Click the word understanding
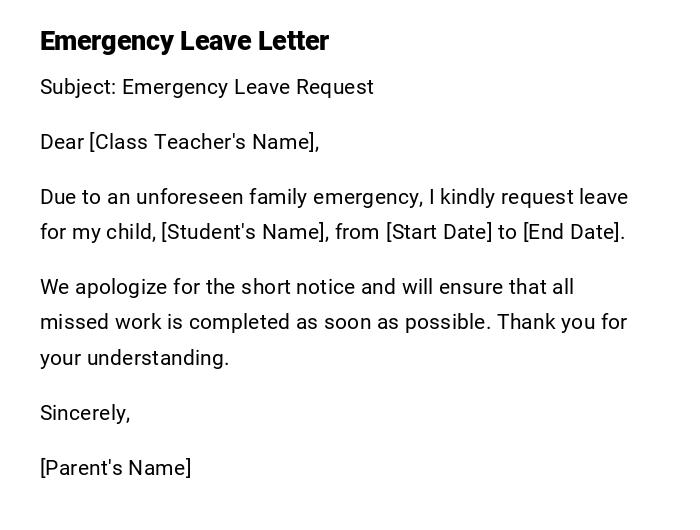 point(158,358)
